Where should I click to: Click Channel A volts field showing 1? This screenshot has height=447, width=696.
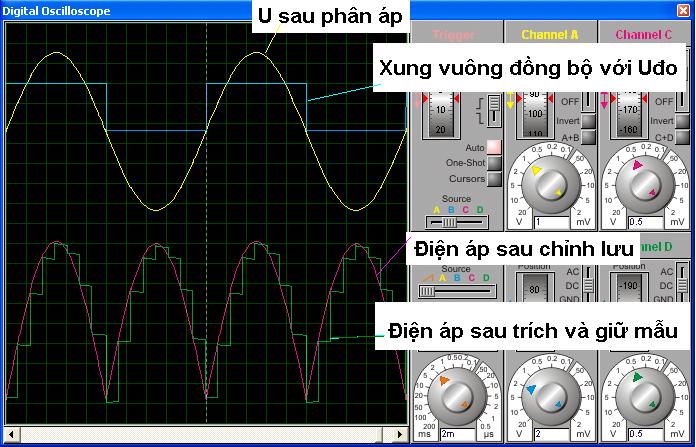(552, 222)
